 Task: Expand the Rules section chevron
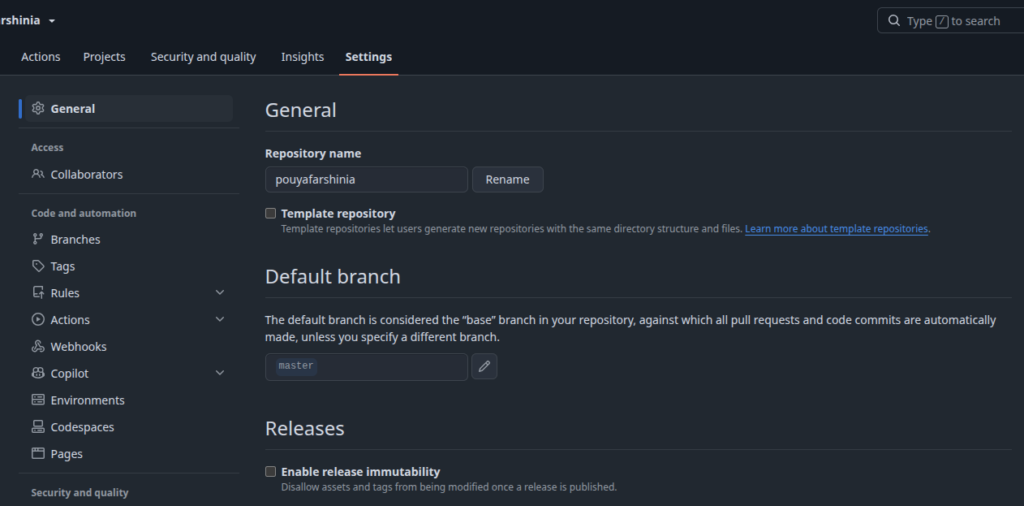(x=220, y=293)
